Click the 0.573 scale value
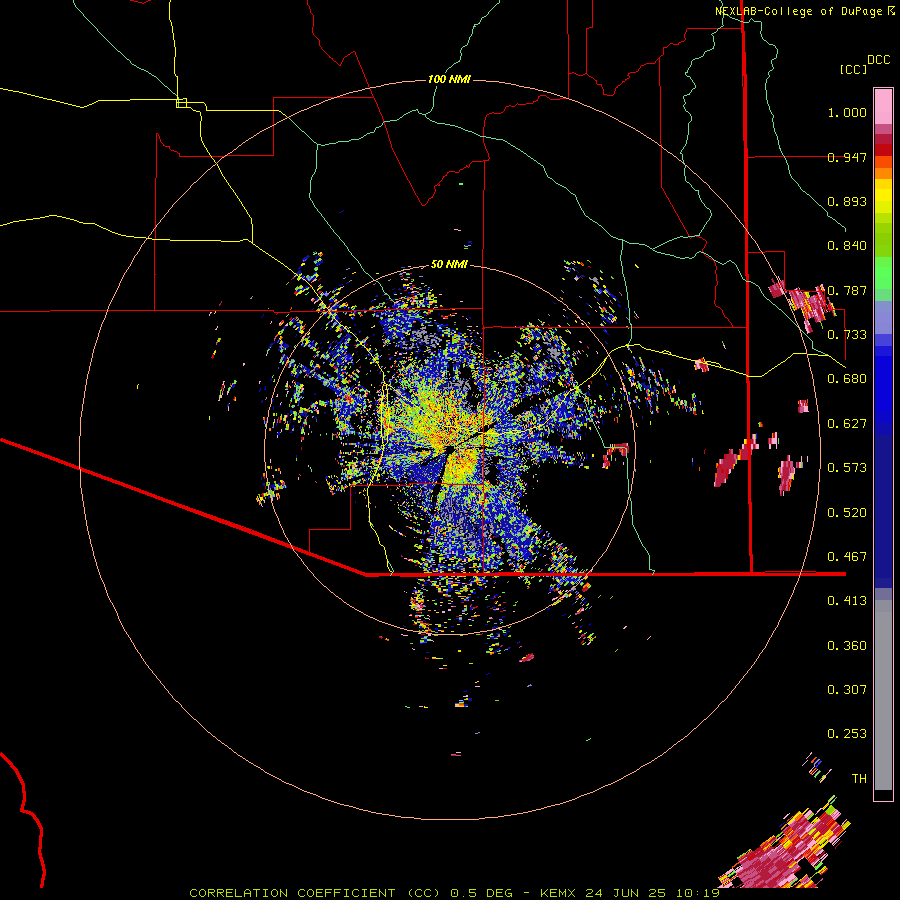Viewport: 900px width, 900px height. pyautogui.click(x=847, y=468)
